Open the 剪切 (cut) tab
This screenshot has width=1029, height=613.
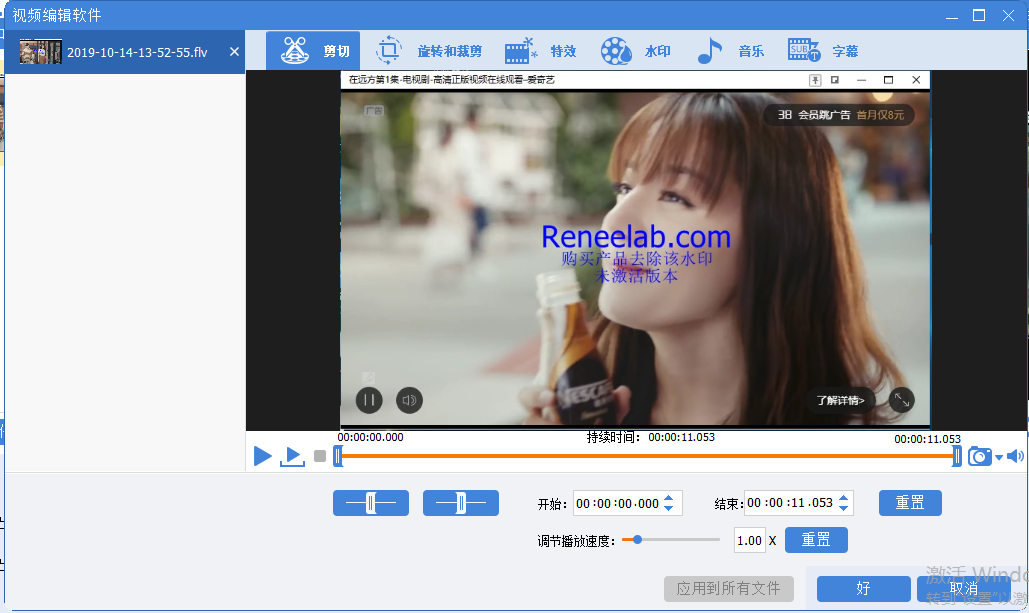tap(313, 51)
